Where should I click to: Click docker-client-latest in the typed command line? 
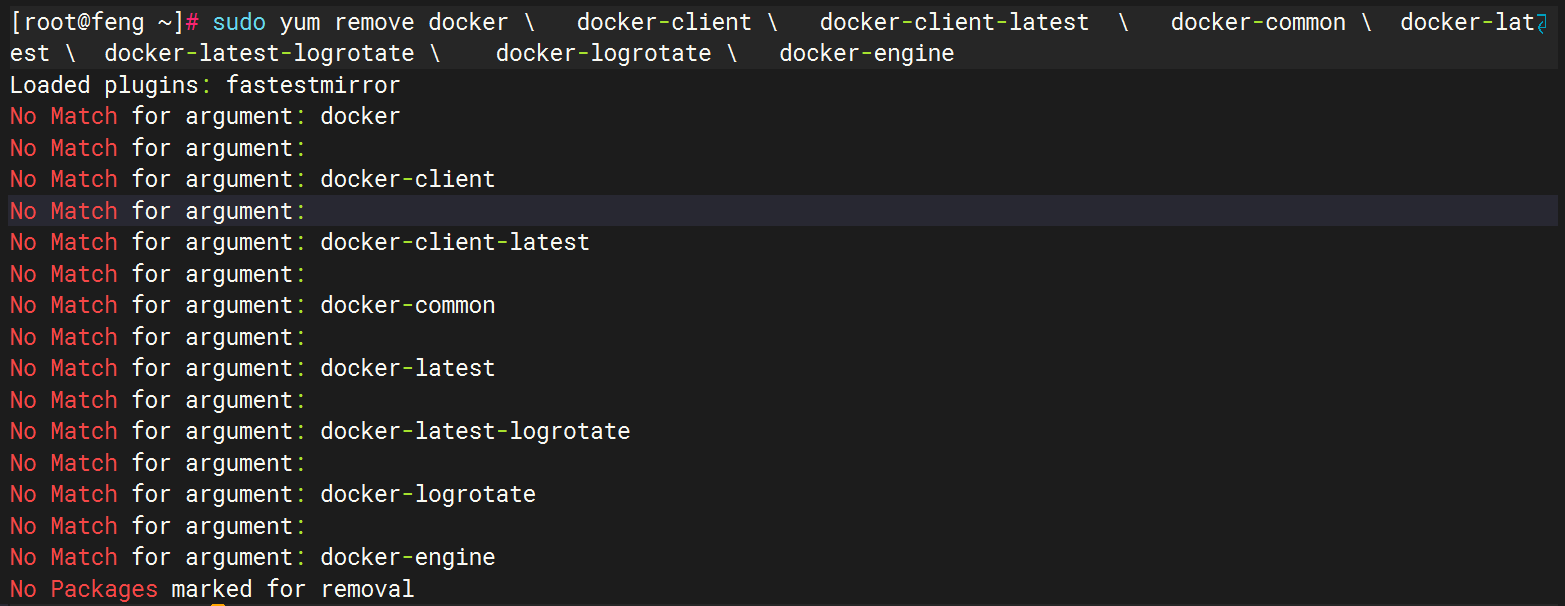point(954,22)
